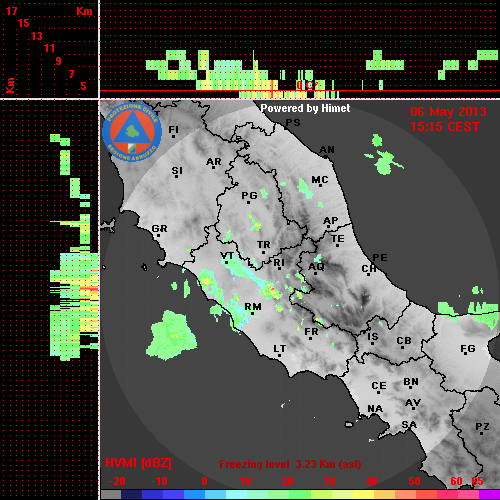Select the GR city label
500x500 pixels.
(159, 229)
